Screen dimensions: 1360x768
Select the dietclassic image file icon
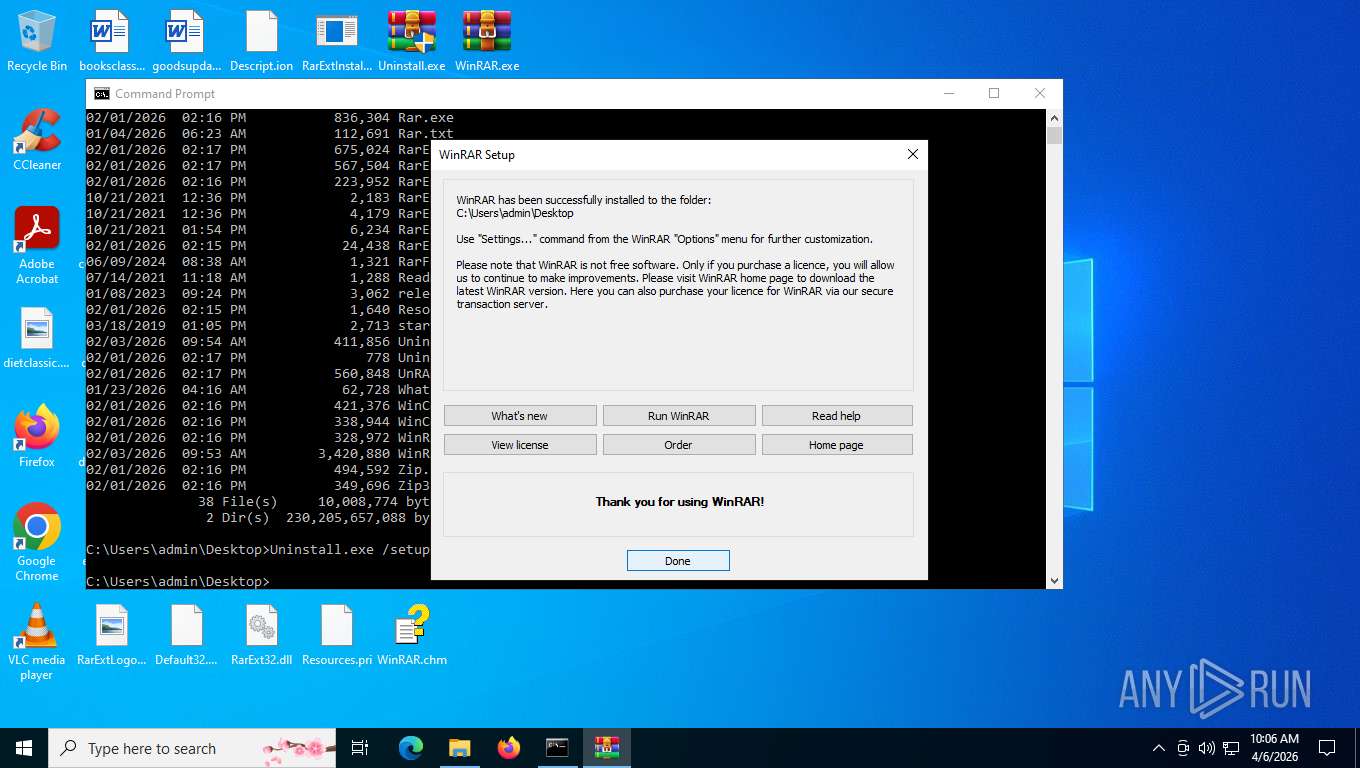37,338
